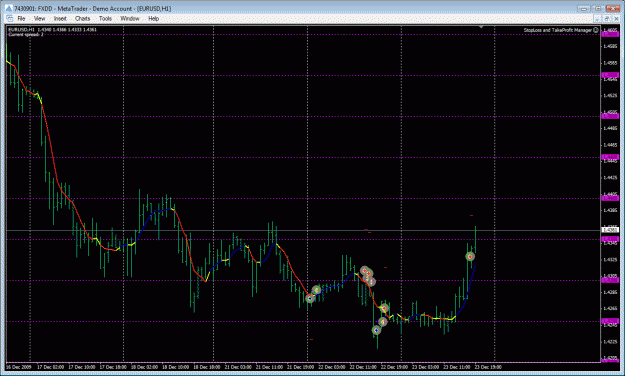Image resolution: width=625 pixels, height=376 pixels.
Task: Click the StopLoss and TakeProfit Manager smiley icon
Action: (x=596, y=30)
